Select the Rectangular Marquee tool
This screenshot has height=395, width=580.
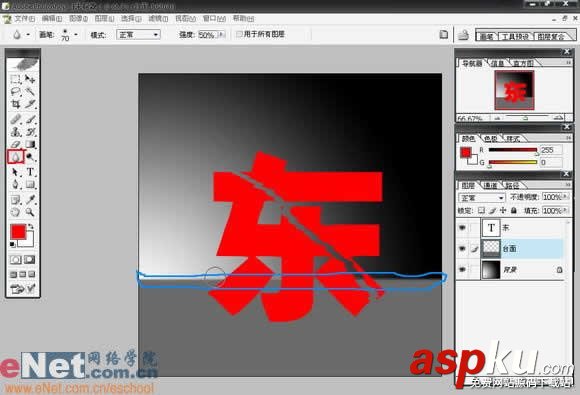pos(15,79)
